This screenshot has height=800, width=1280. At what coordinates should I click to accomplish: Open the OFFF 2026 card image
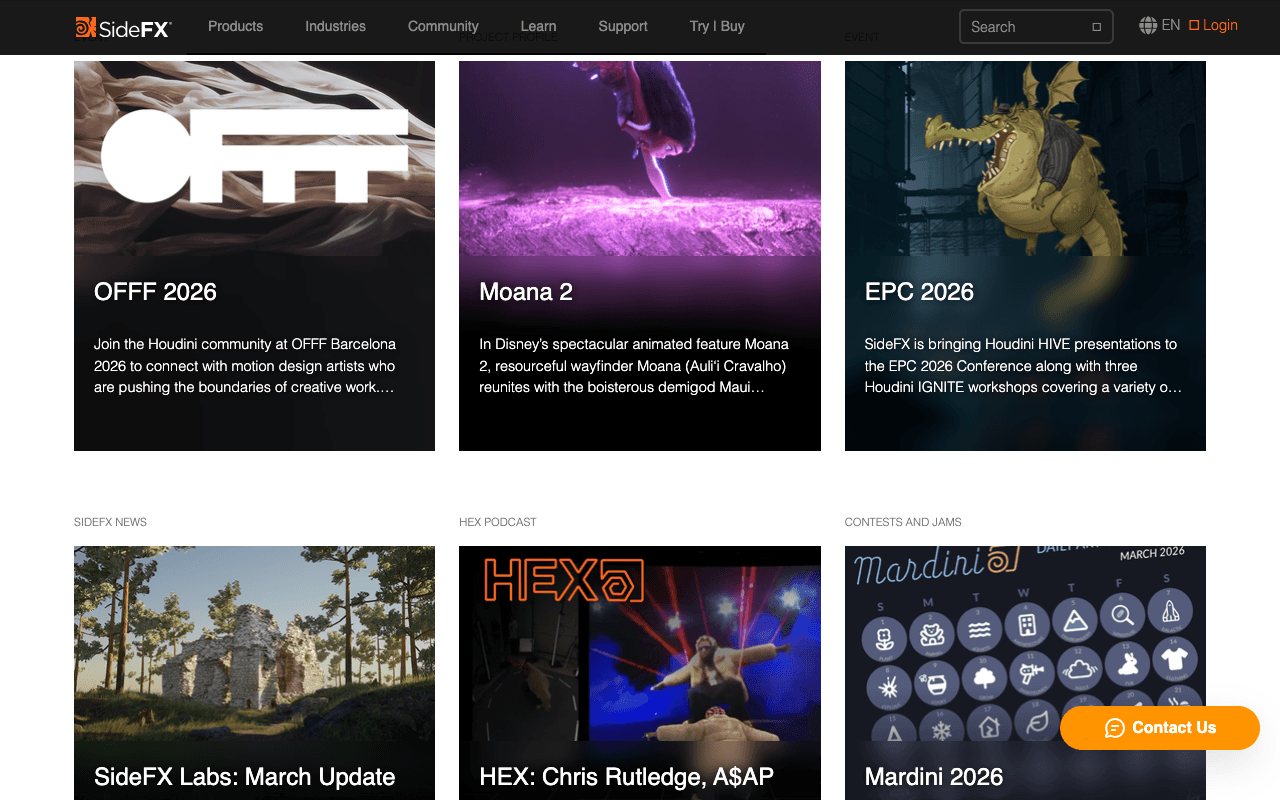click(254, 158)
